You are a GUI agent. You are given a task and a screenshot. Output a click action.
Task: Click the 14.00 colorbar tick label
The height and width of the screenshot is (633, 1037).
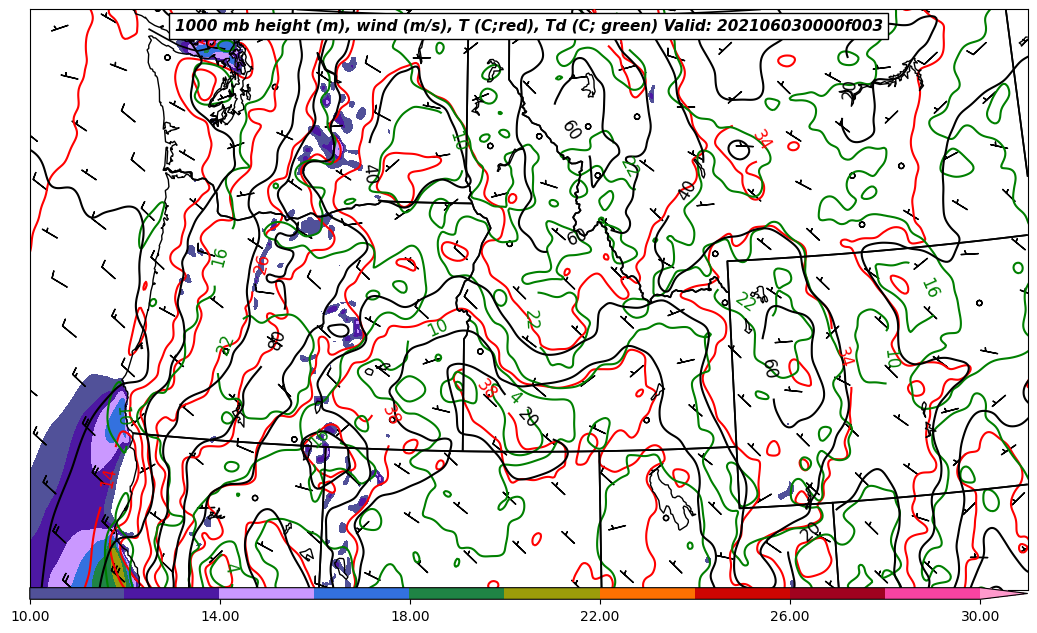click(220, 616)
